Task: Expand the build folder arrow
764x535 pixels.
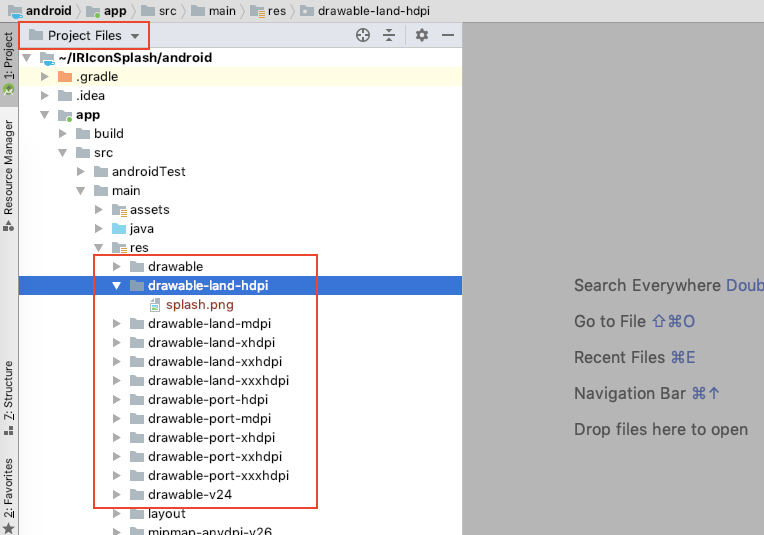Action: tap(63, 134)
